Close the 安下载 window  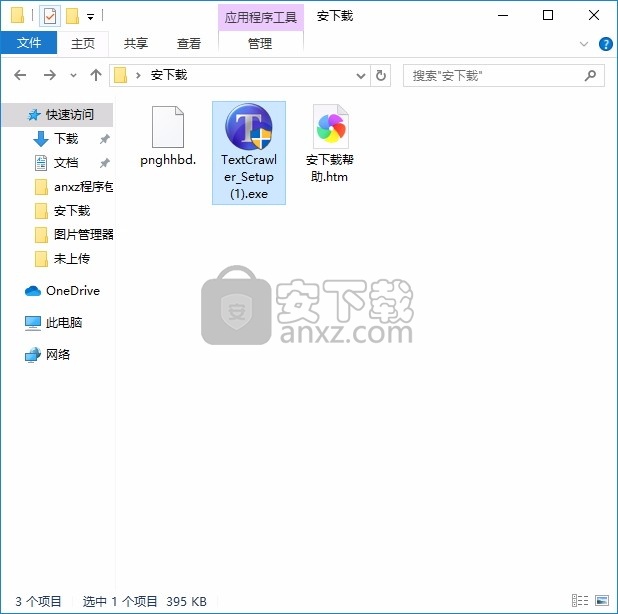pyautogui.click(x=594, y=16)
